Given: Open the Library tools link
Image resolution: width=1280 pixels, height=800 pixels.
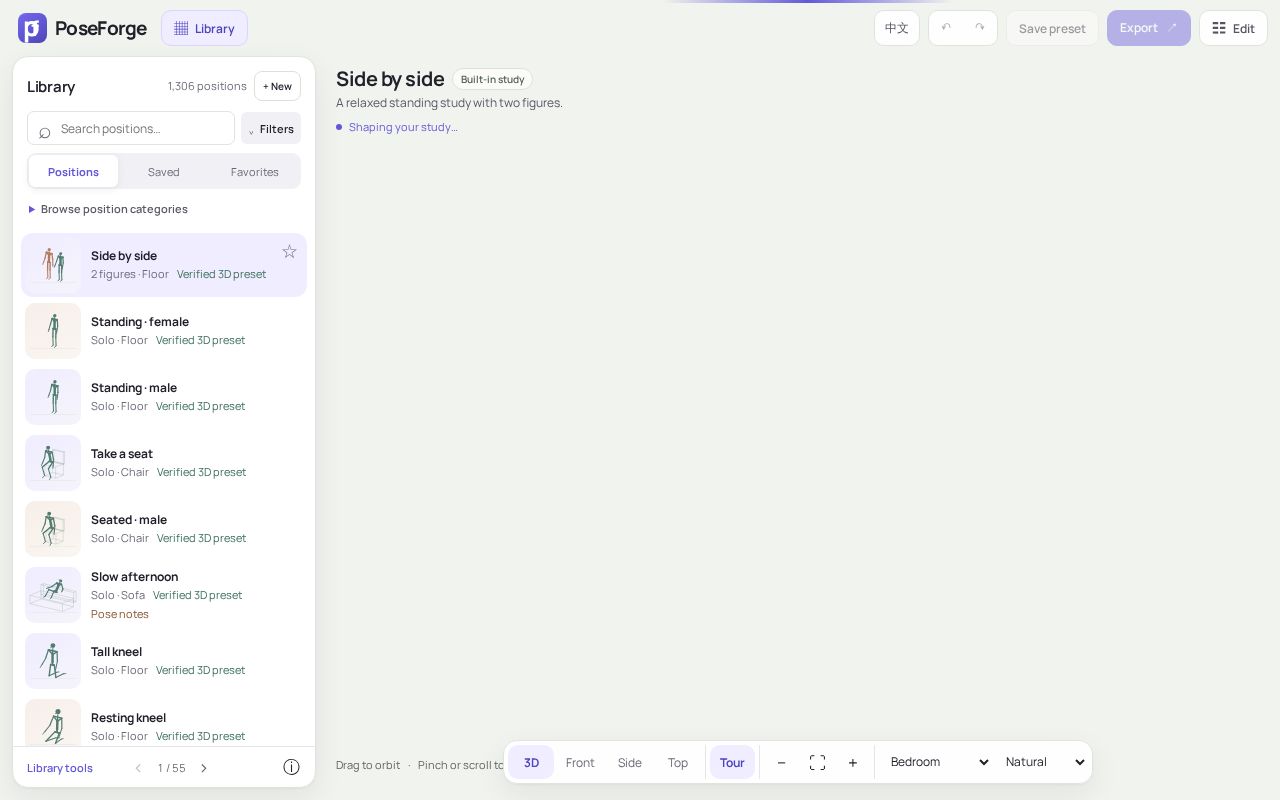Looking at the screenshot, I should (x=60, y=768).
